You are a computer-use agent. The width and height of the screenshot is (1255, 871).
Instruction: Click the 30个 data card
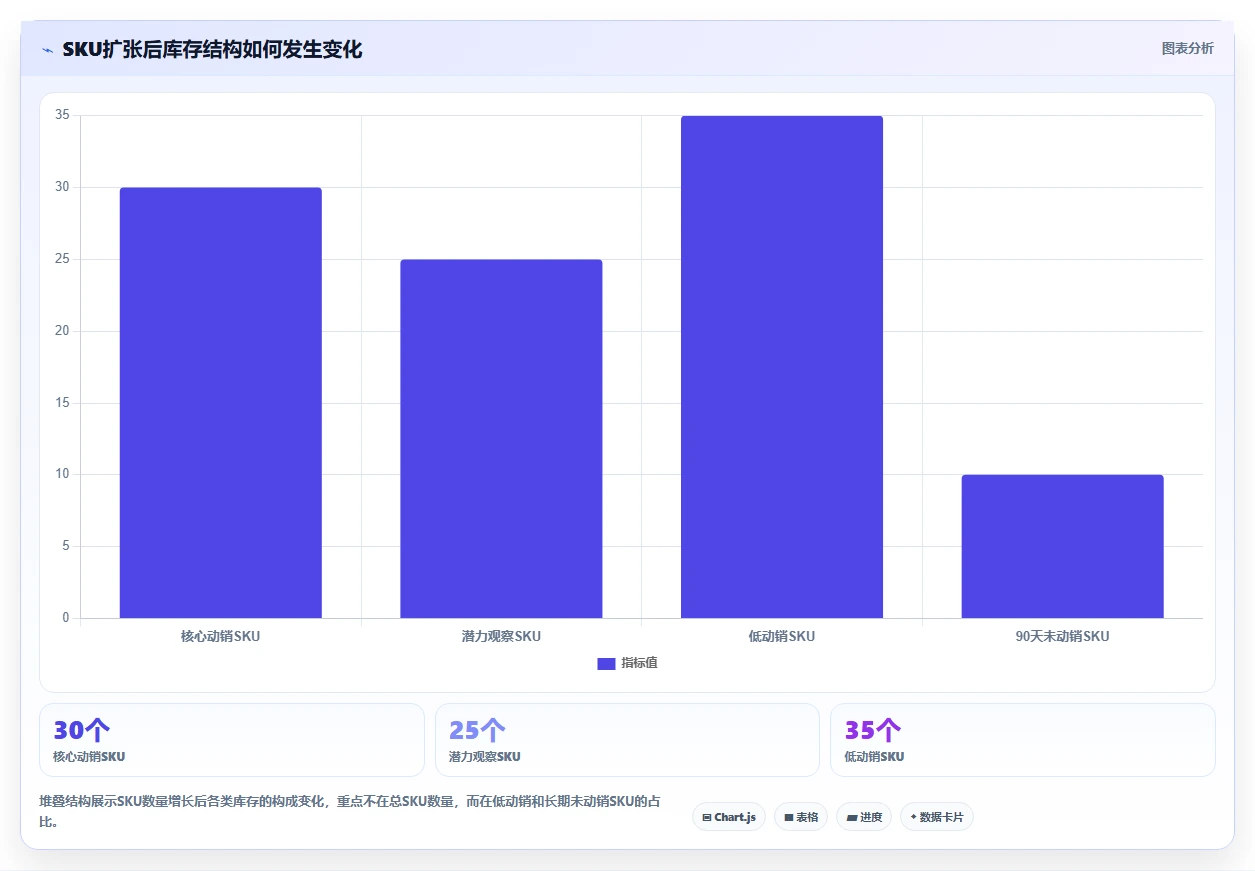(x=232, y=740)
